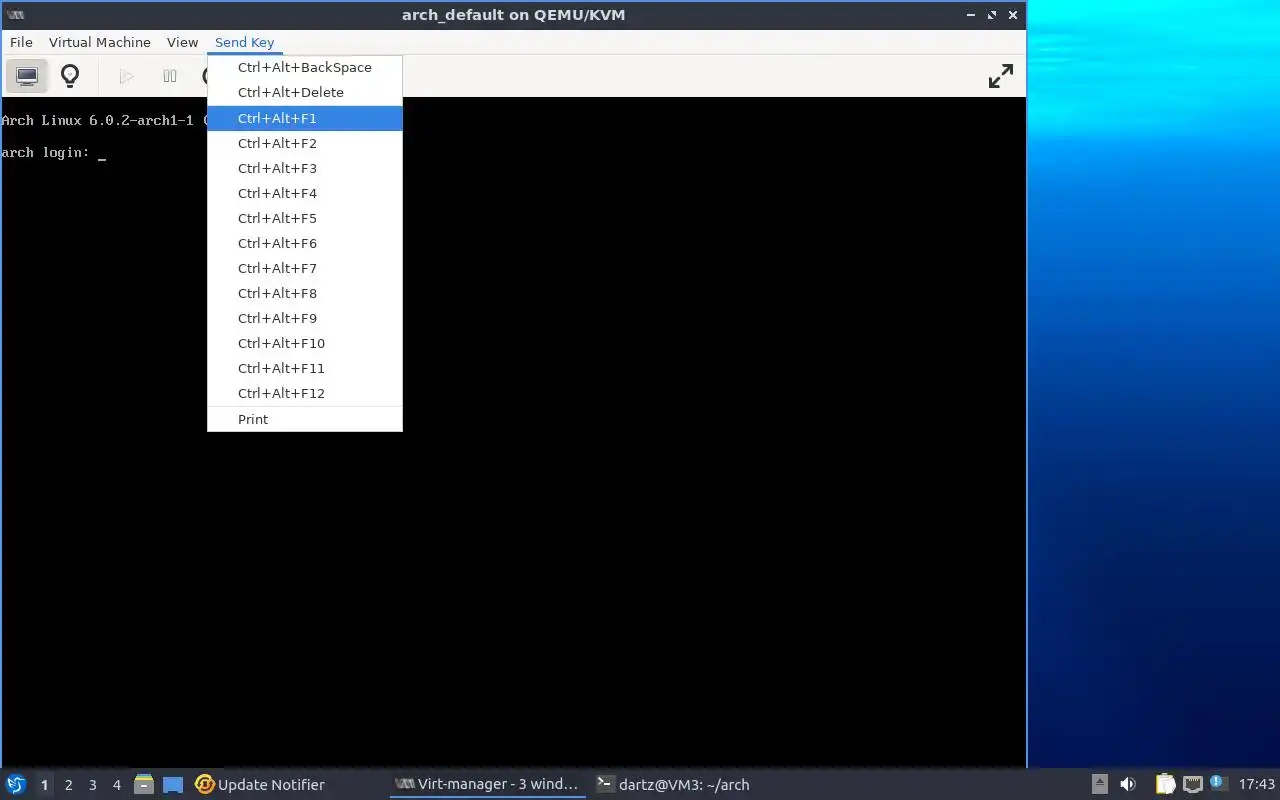Screen dimensions: 1280x800
Task: Switch to workspace 4
Action: (116, 785)
